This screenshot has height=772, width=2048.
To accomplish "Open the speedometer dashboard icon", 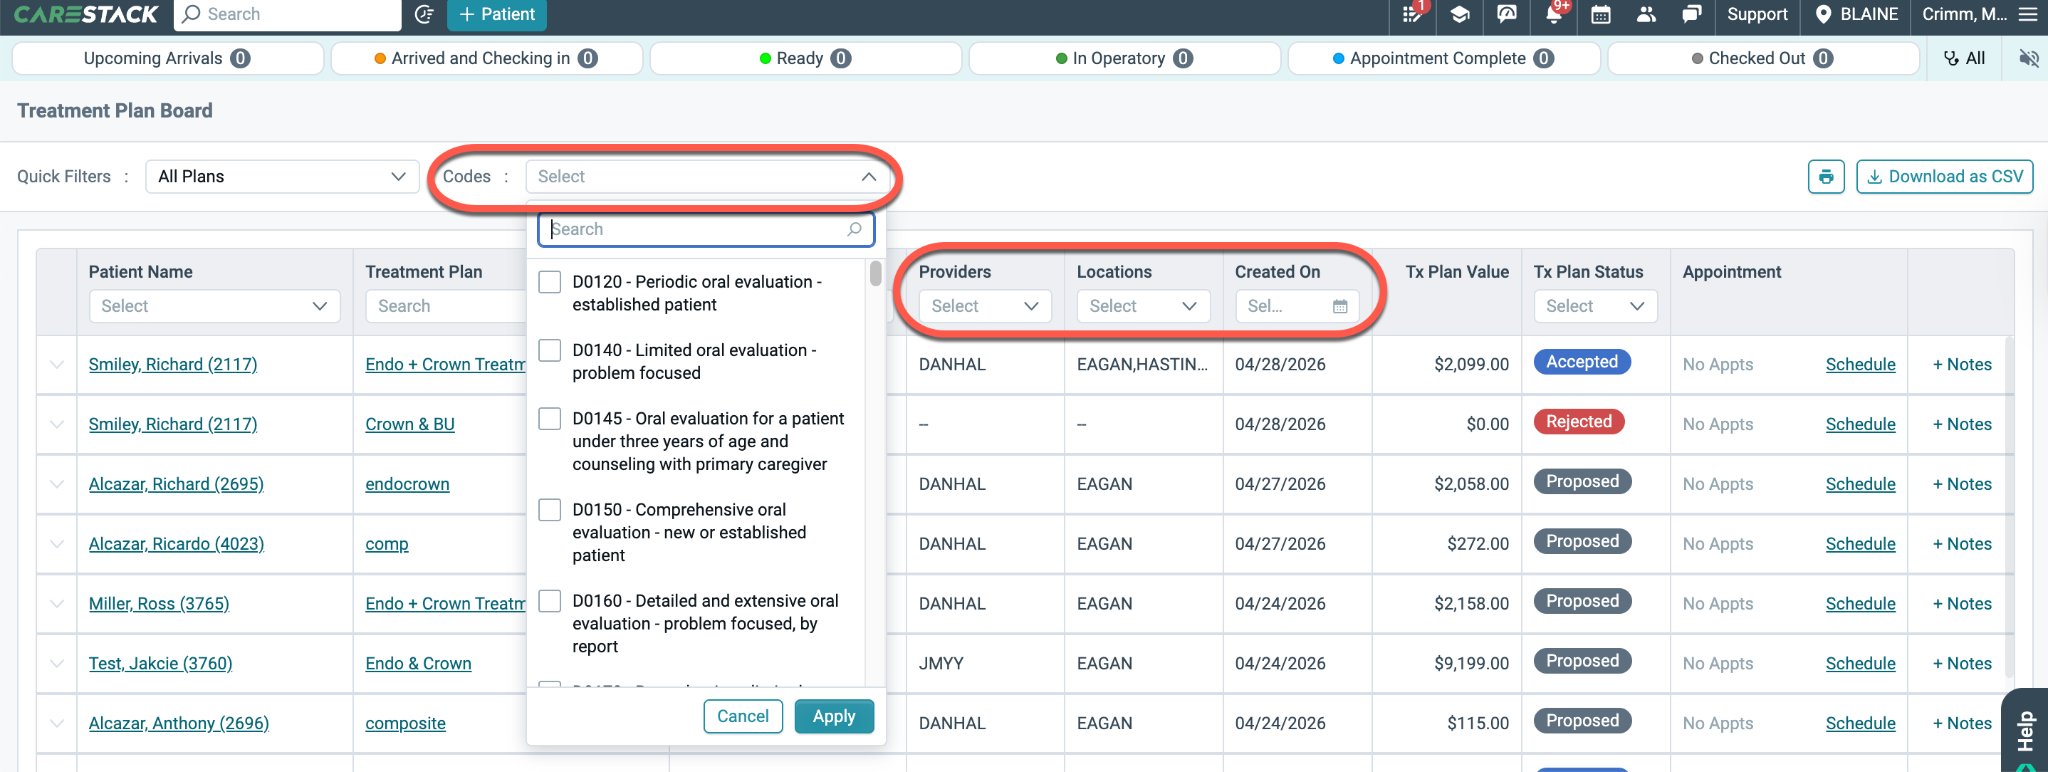I will pos(1507,14).
